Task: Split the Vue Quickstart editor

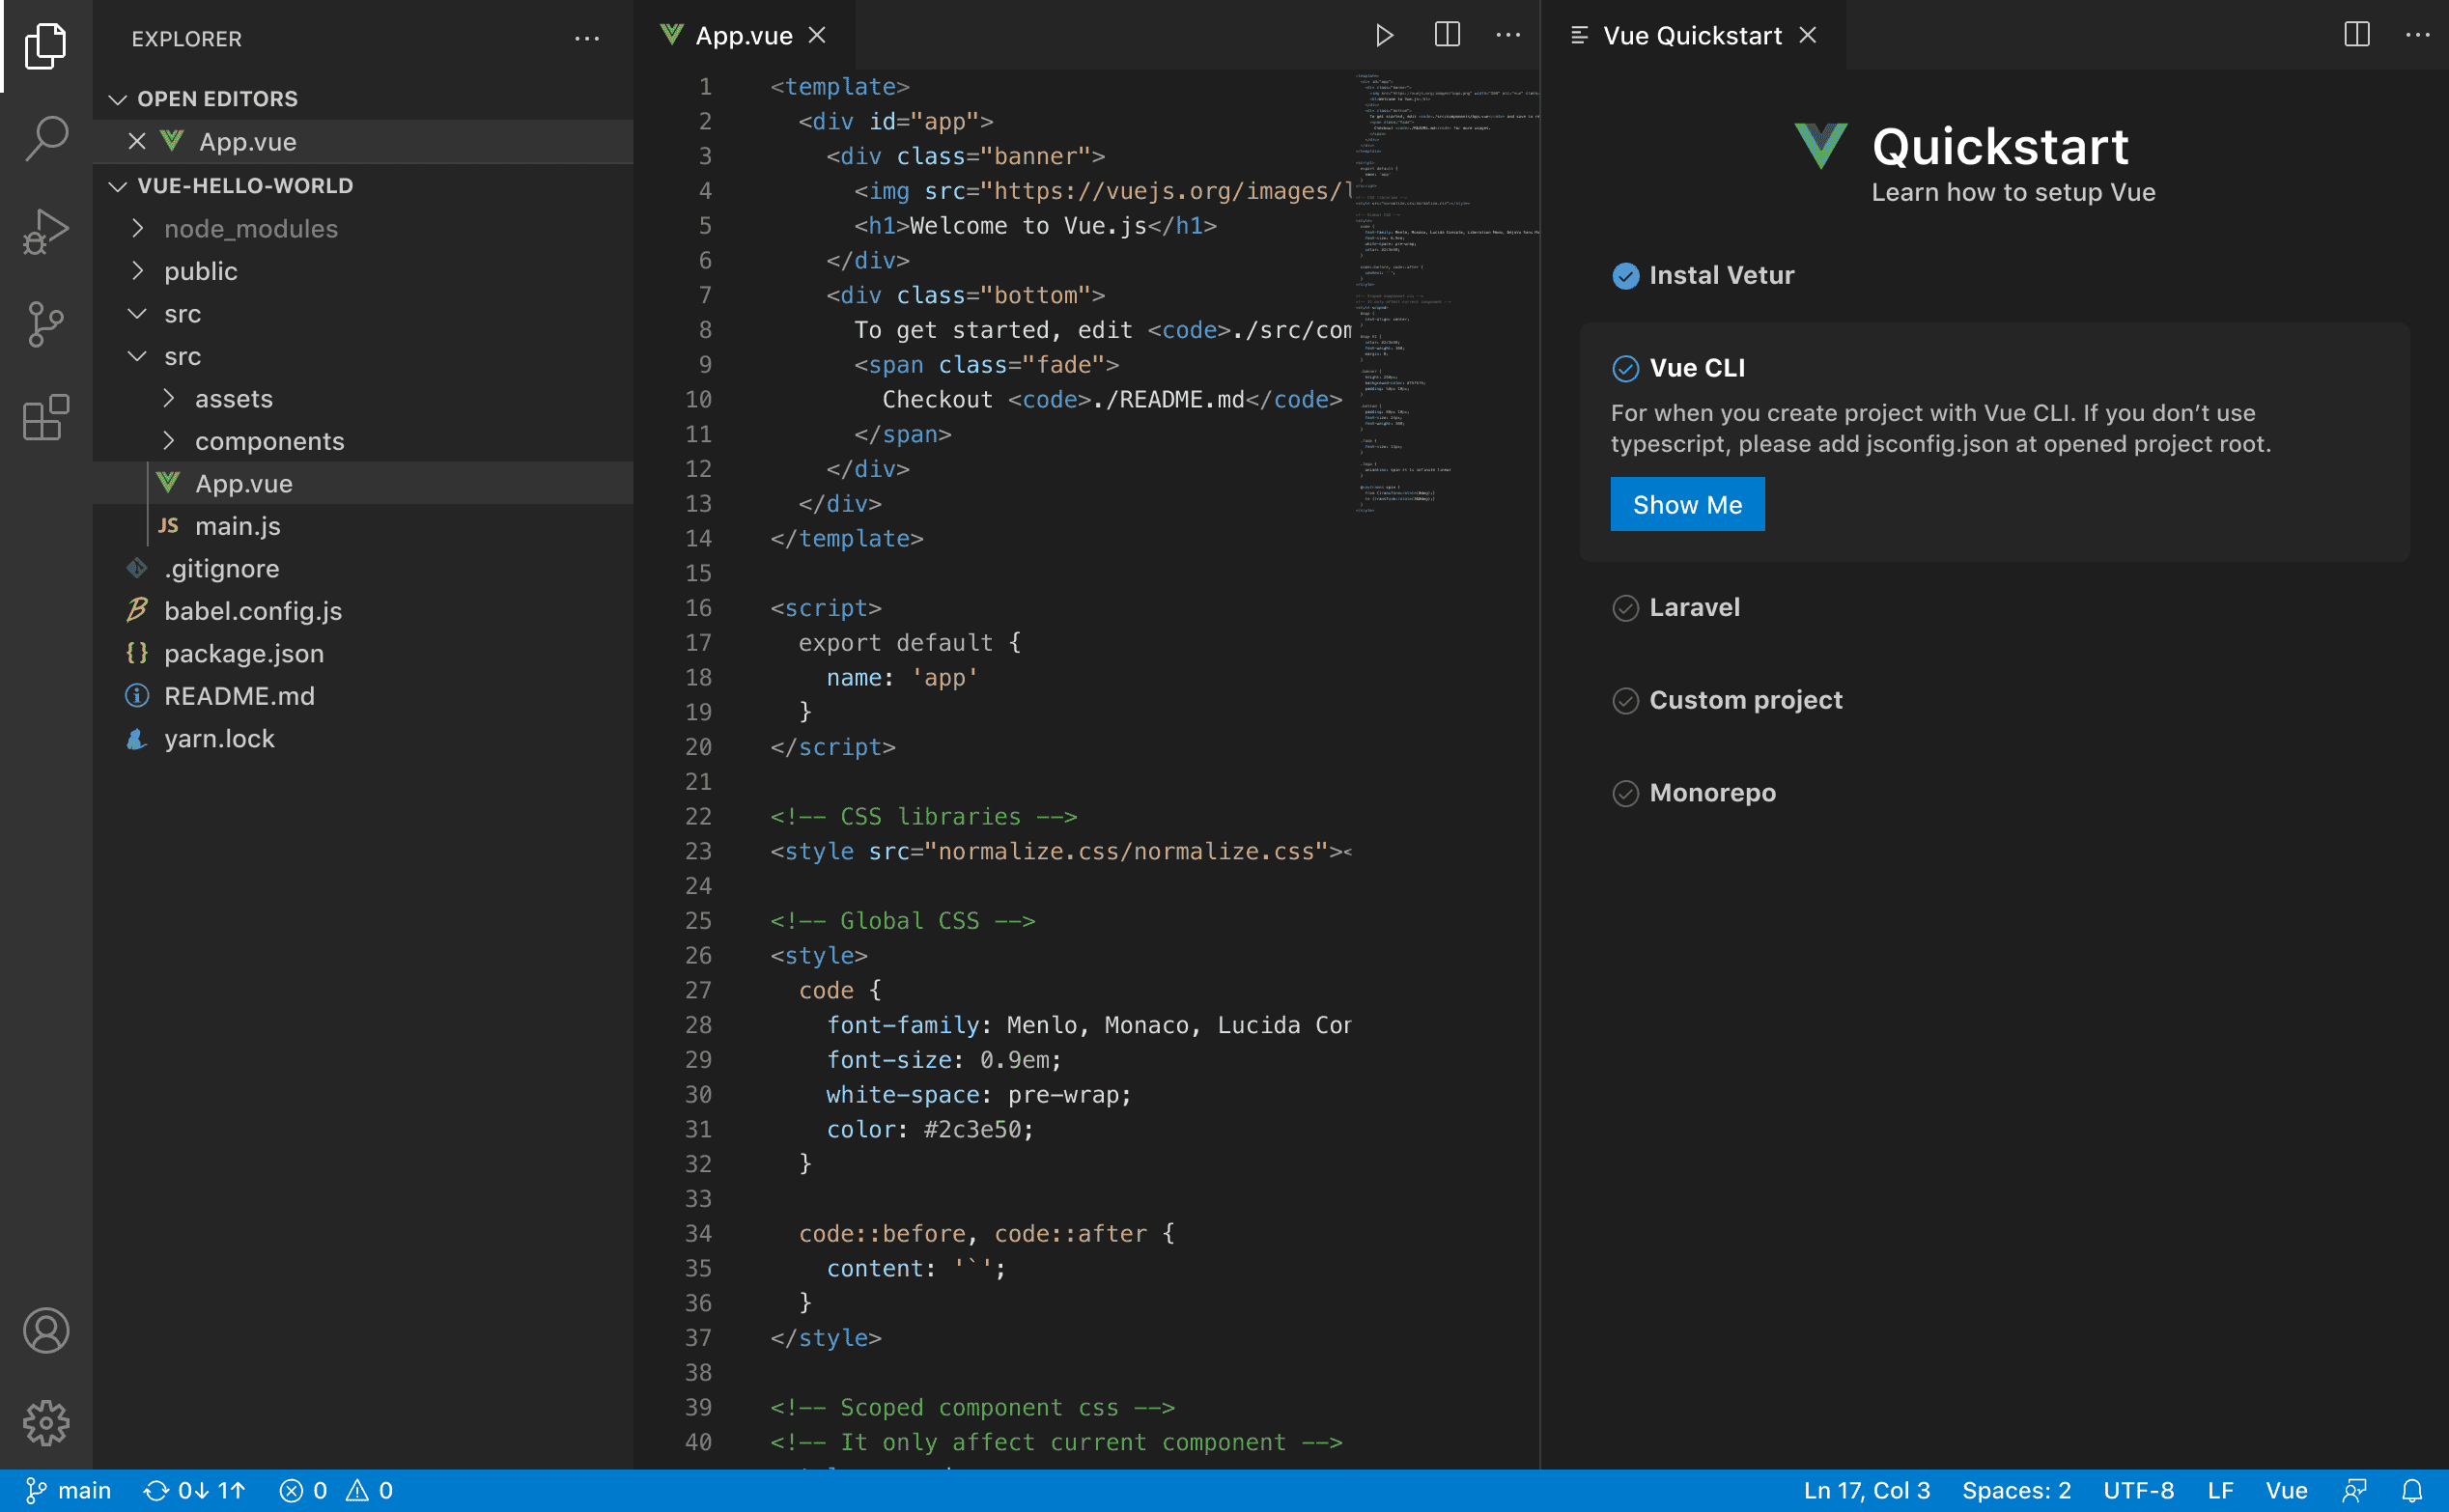Action: (2357, 35)
